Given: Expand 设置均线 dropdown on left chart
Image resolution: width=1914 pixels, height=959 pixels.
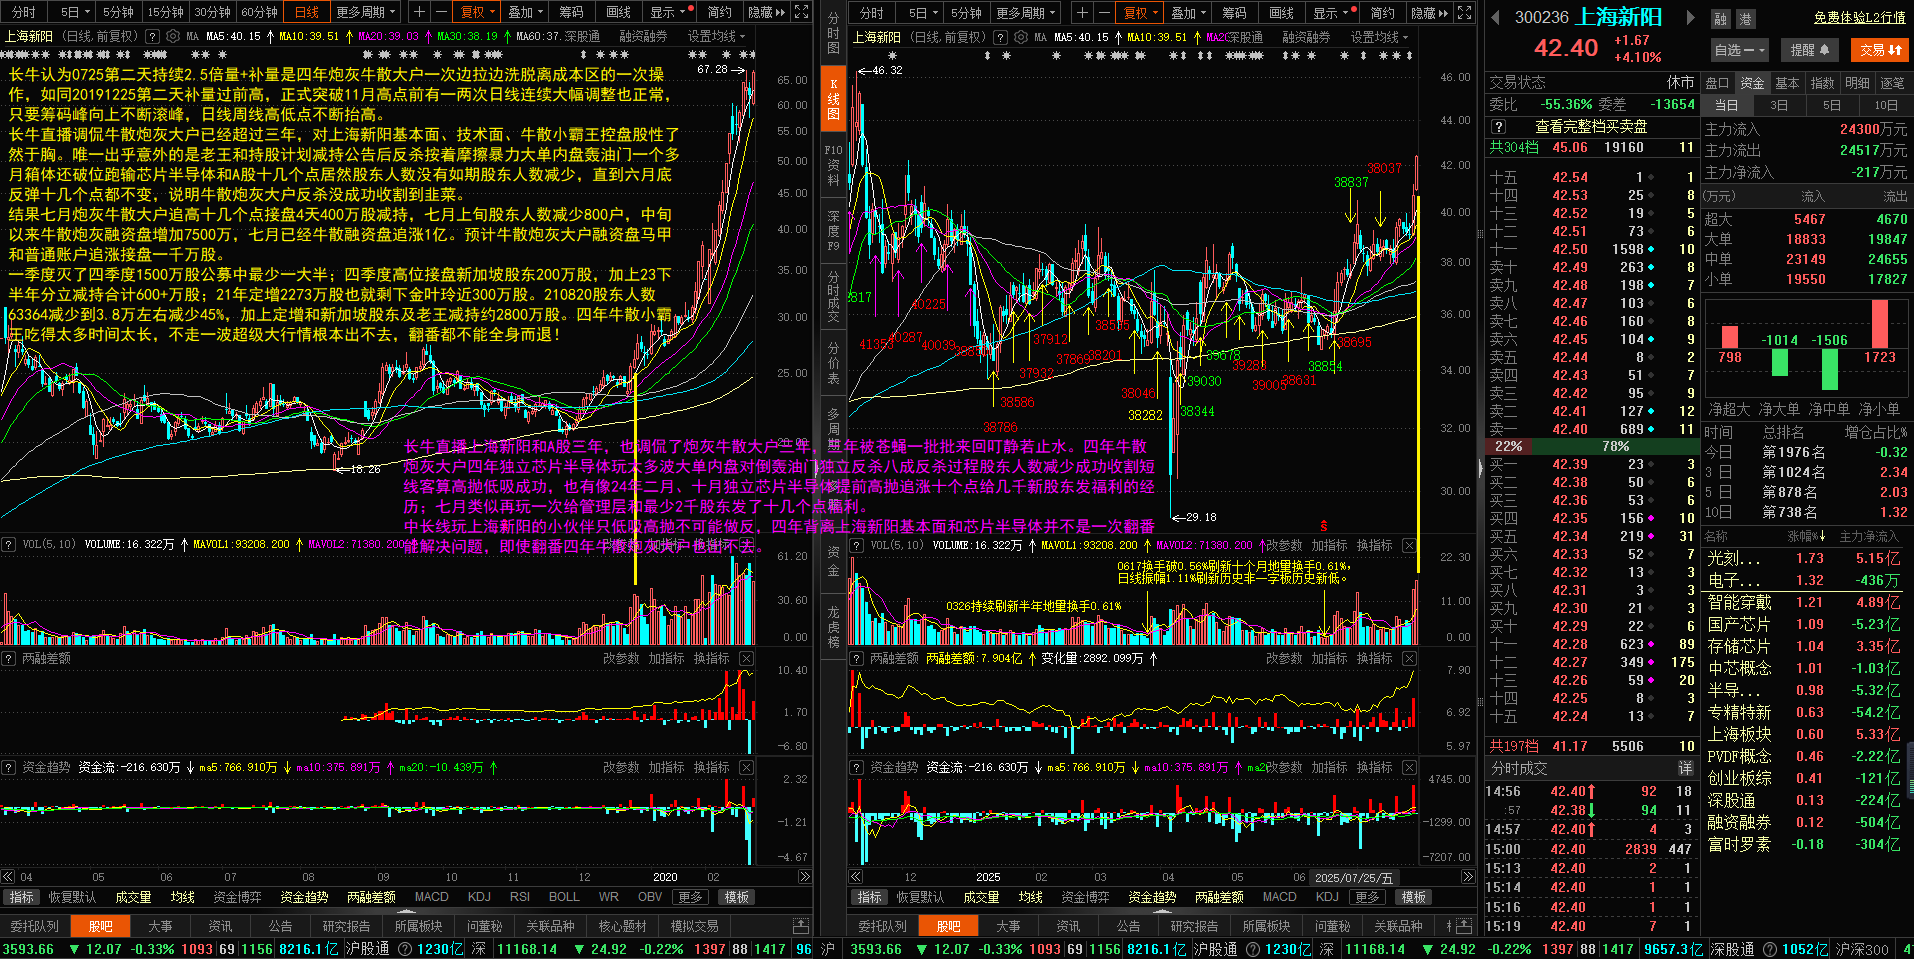Looking at the screenshot, I should (x=716, y=36).
